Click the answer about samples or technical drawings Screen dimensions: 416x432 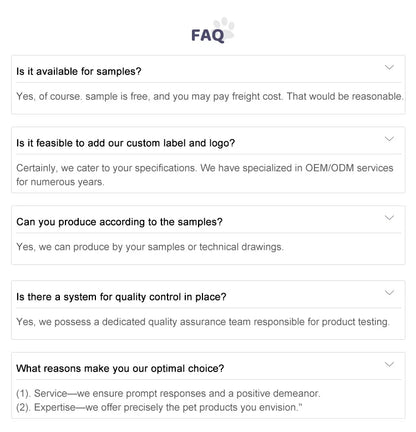[x=150, y=247]
